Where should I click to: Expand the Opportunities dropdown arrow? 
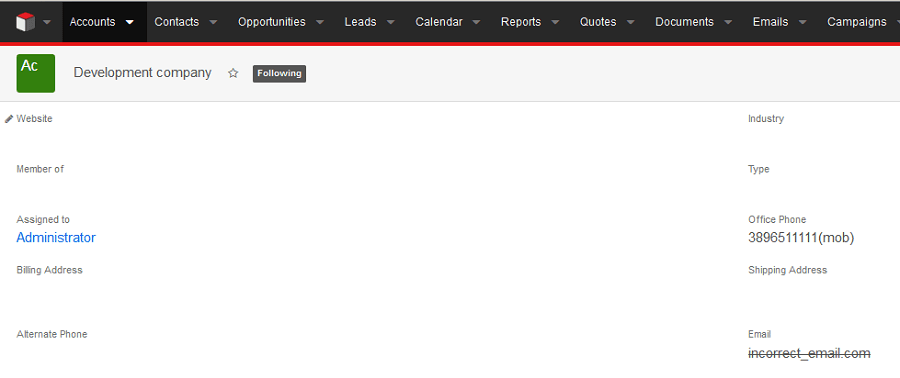click(320, 22)
